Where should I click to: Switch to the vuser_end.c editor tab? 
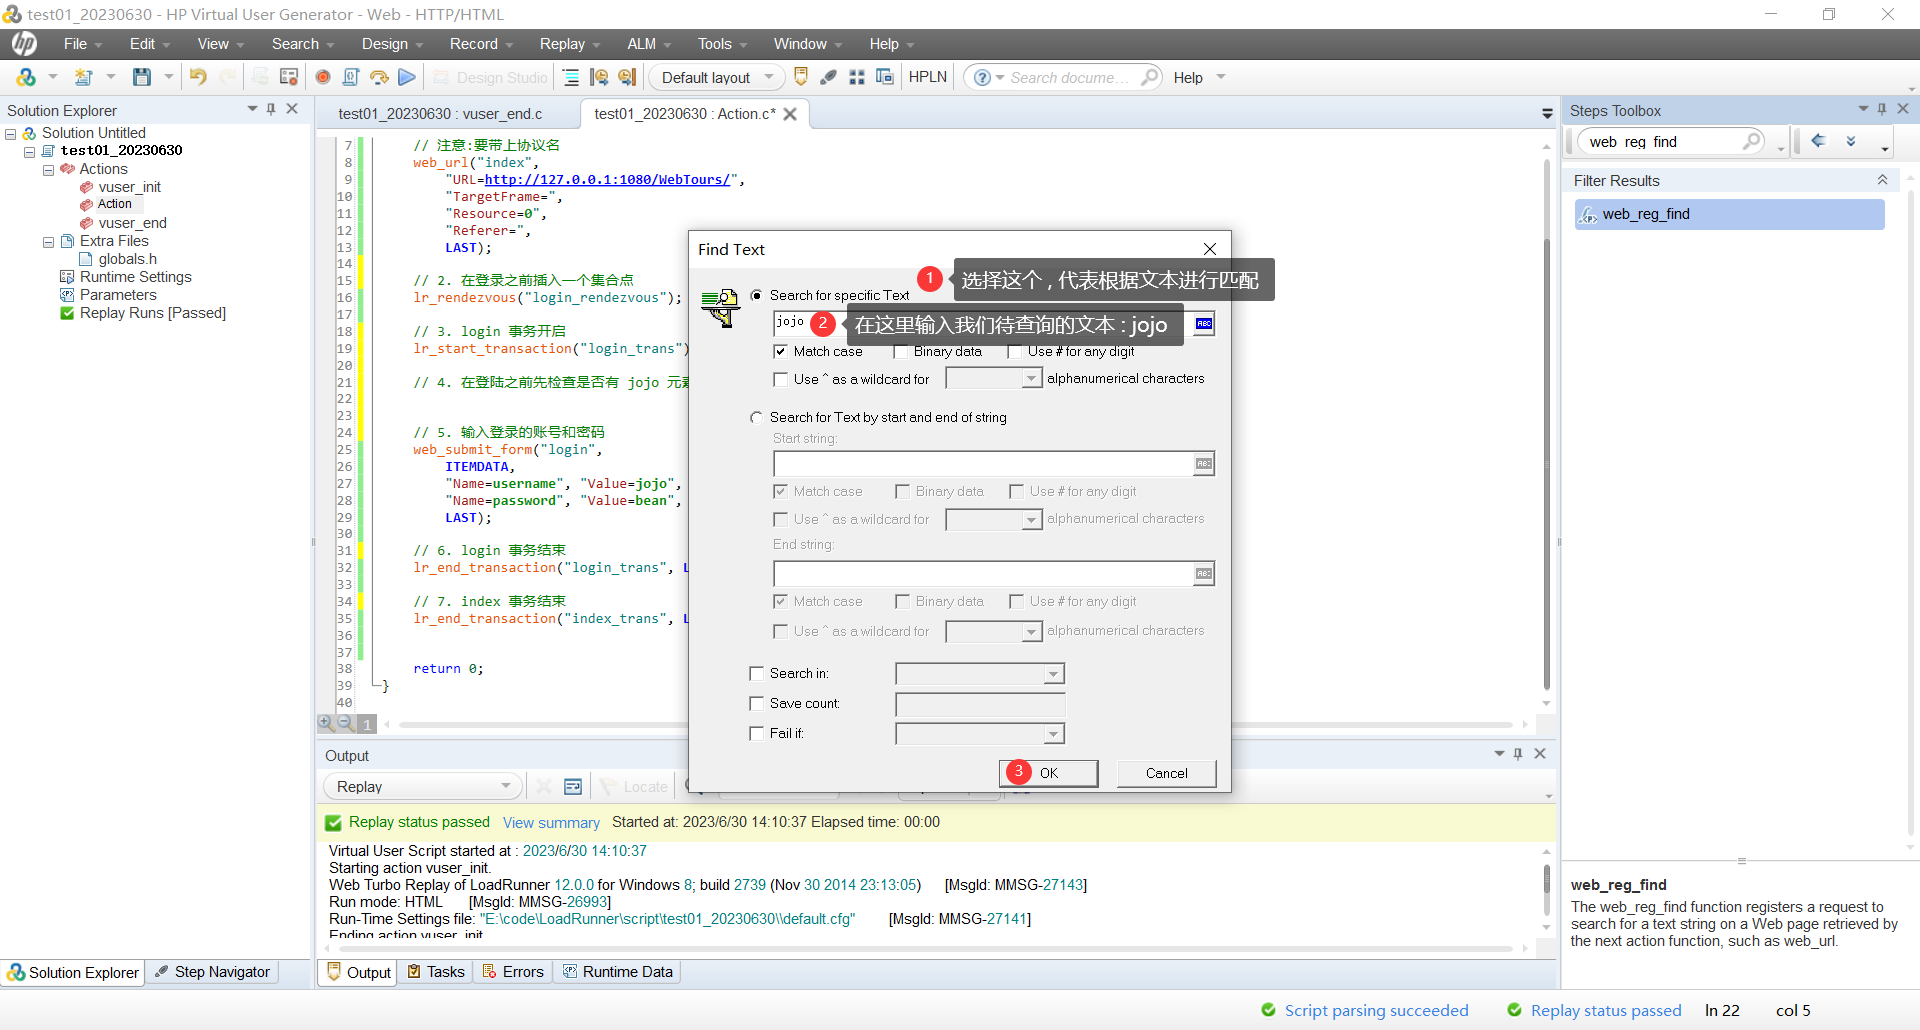[x=440, y=114]
